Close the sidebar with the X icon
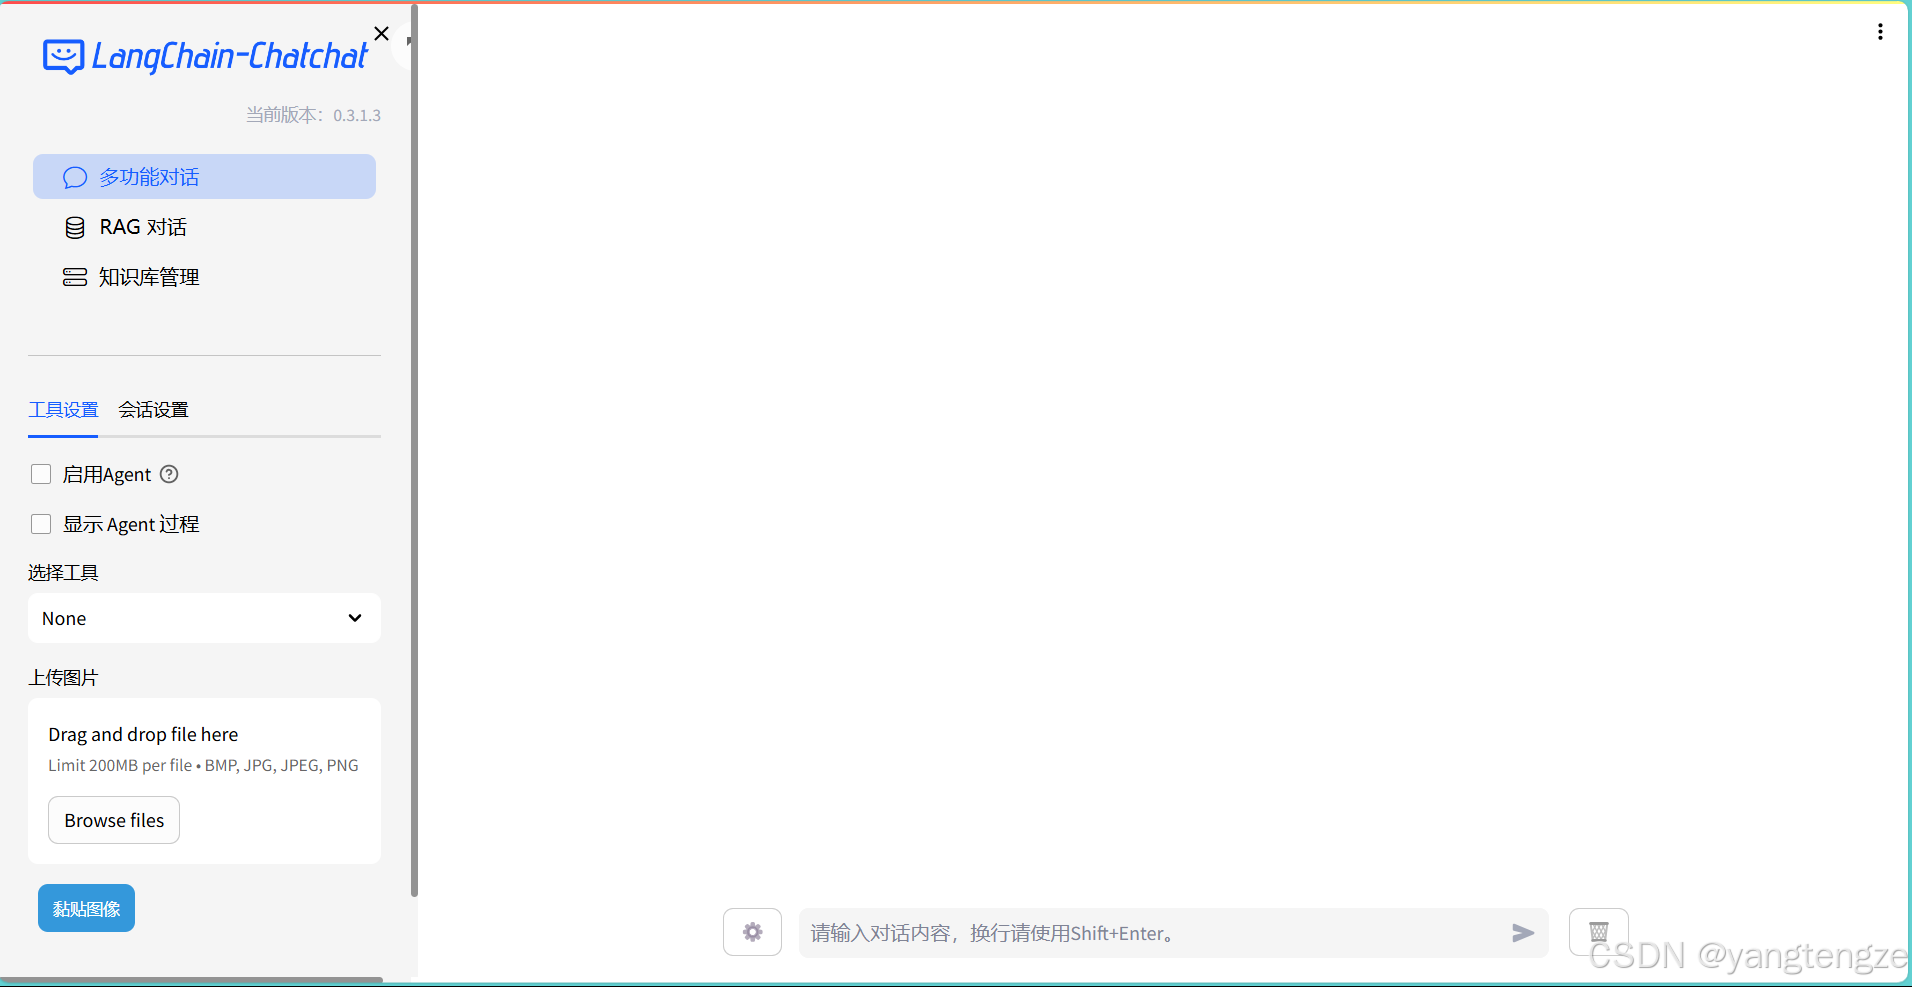Viewport: 1912px width, 987px height. pyautogui.click(x=381, y=34)
